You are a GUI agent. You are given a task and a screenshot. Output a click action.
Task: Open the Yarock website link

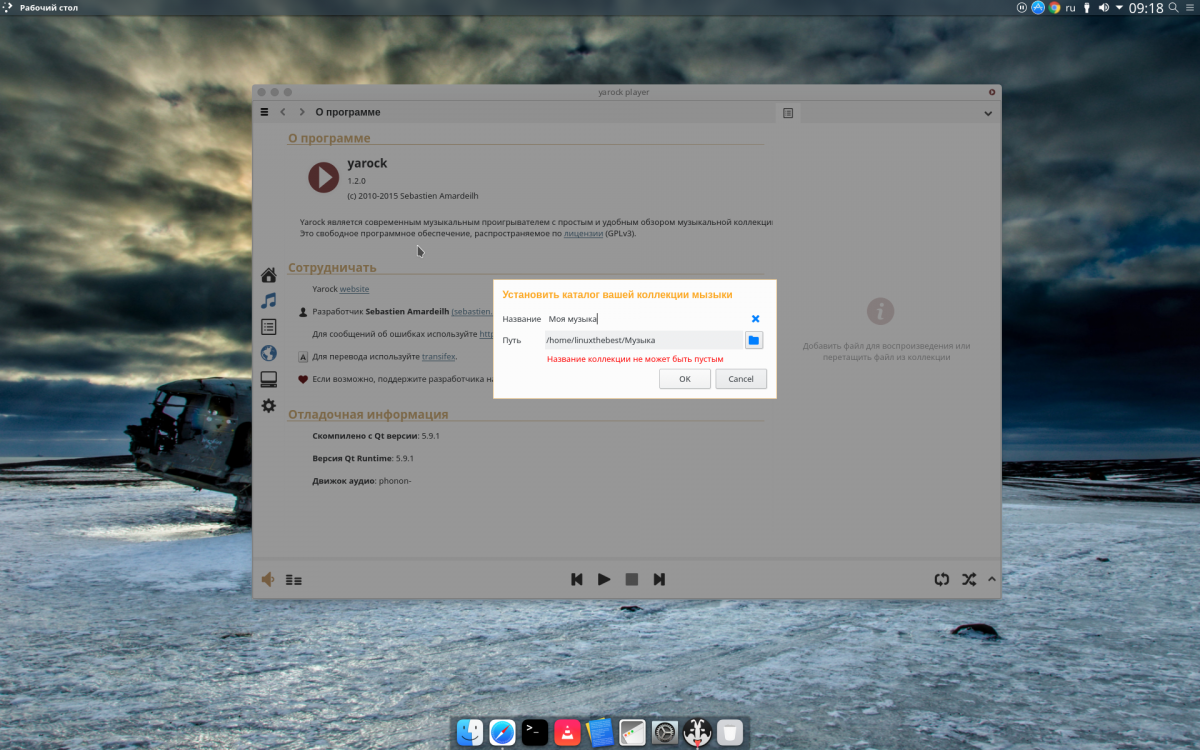coord(354,289)
